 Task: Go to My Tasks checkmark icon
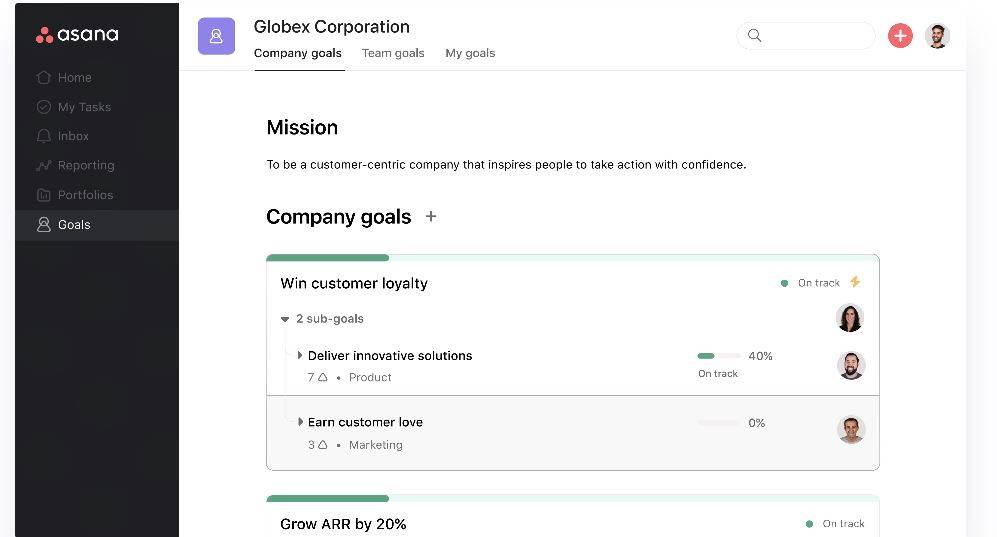(x=44, y=107)
